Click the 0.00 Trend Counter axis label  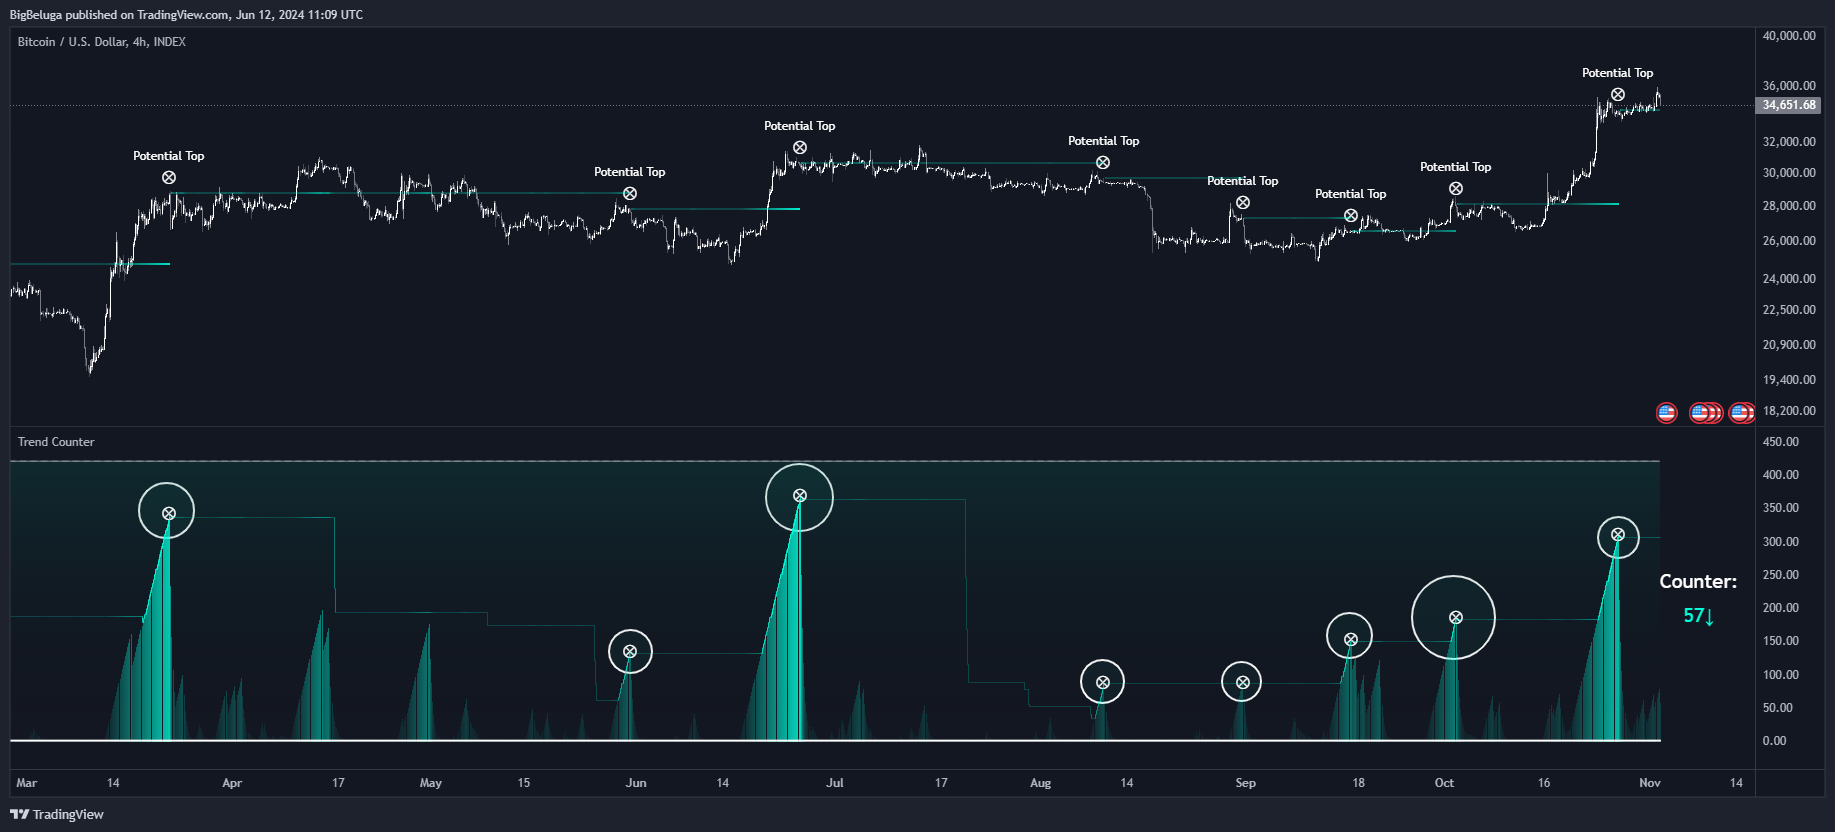click(1774, 741)
